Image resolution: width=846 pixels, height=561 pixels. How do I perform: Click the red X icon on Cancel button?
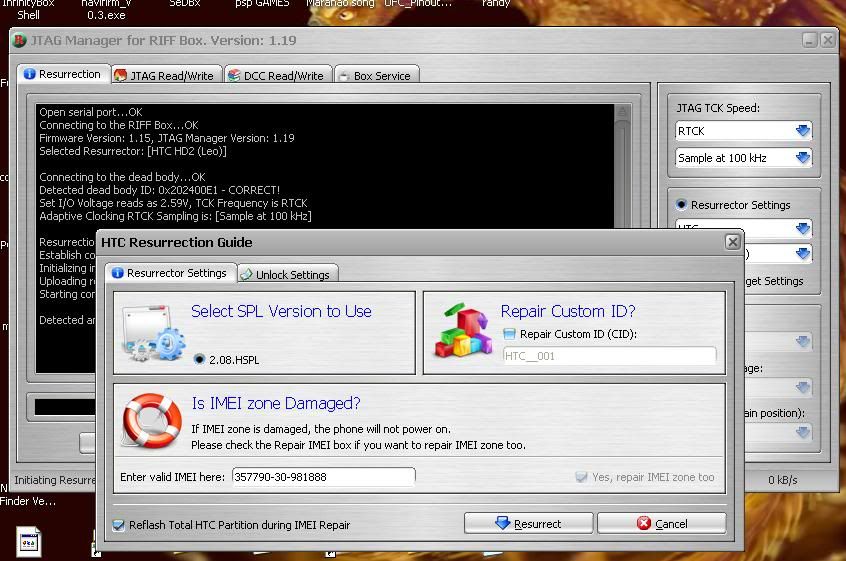tap(643, 523)
